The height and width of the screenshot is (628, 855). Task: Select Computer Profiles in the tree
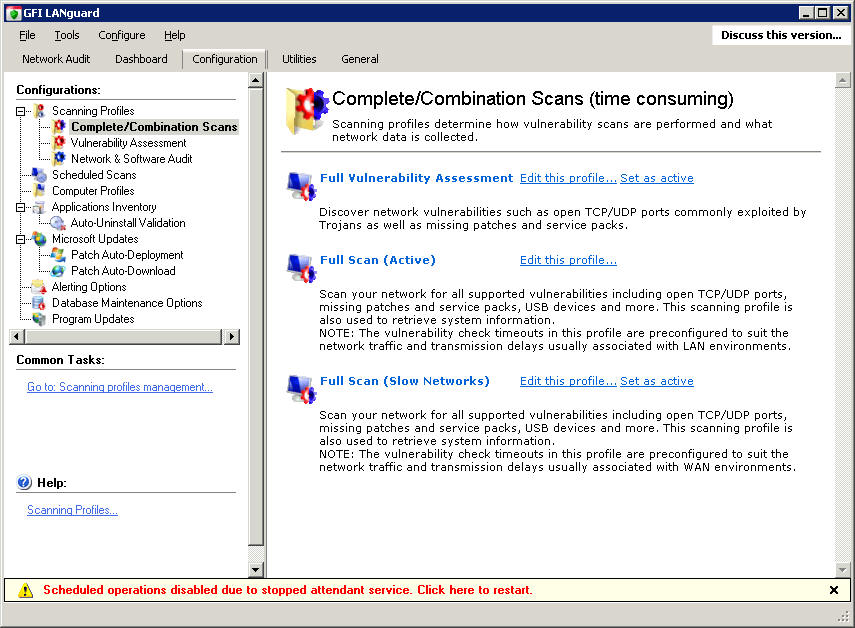point(93,191)
